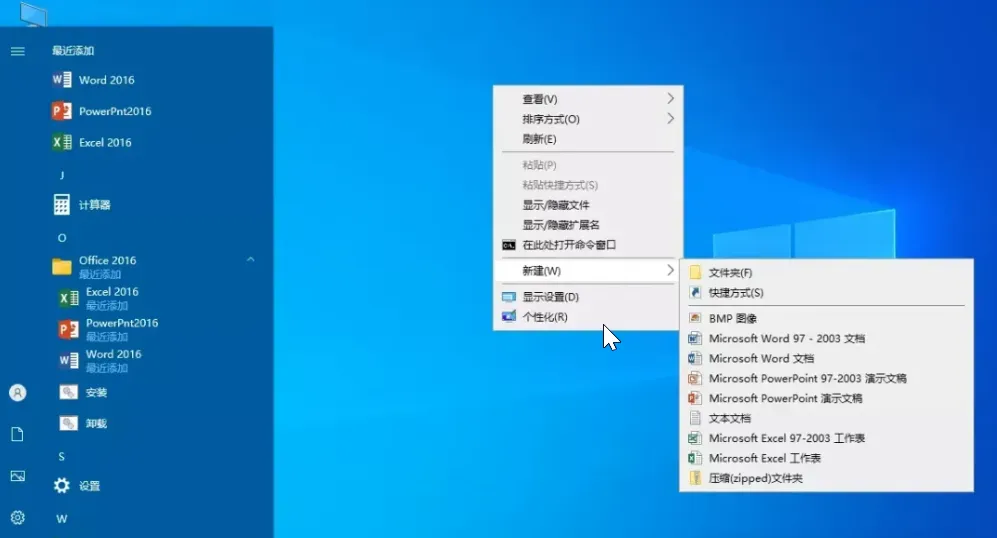Open Documents from Start sidebar icon
Screen dimensions: 997x538
(x=18, y=434)
